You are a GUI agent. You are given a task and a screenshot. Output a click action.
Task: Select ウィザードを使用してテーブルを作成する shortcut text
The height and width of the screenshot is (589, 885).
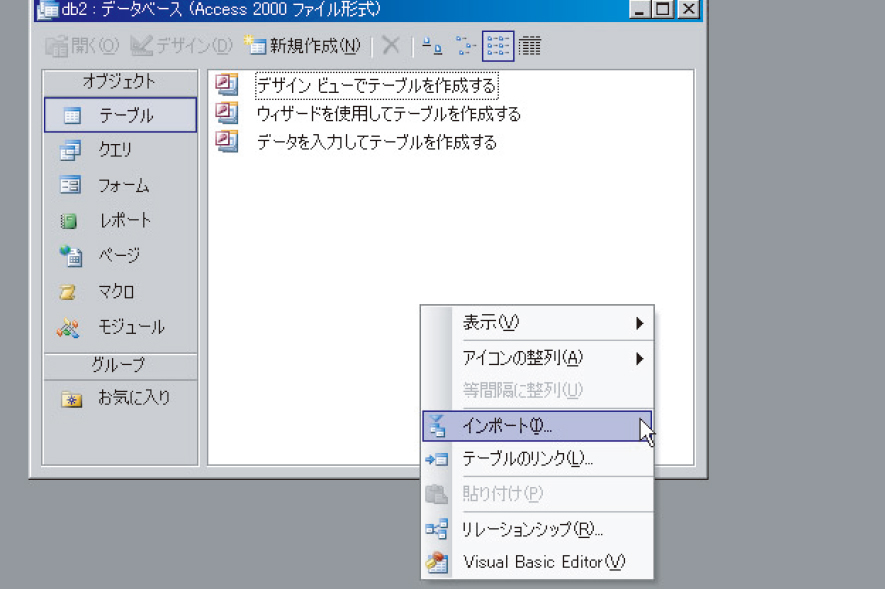click(388, 114)
